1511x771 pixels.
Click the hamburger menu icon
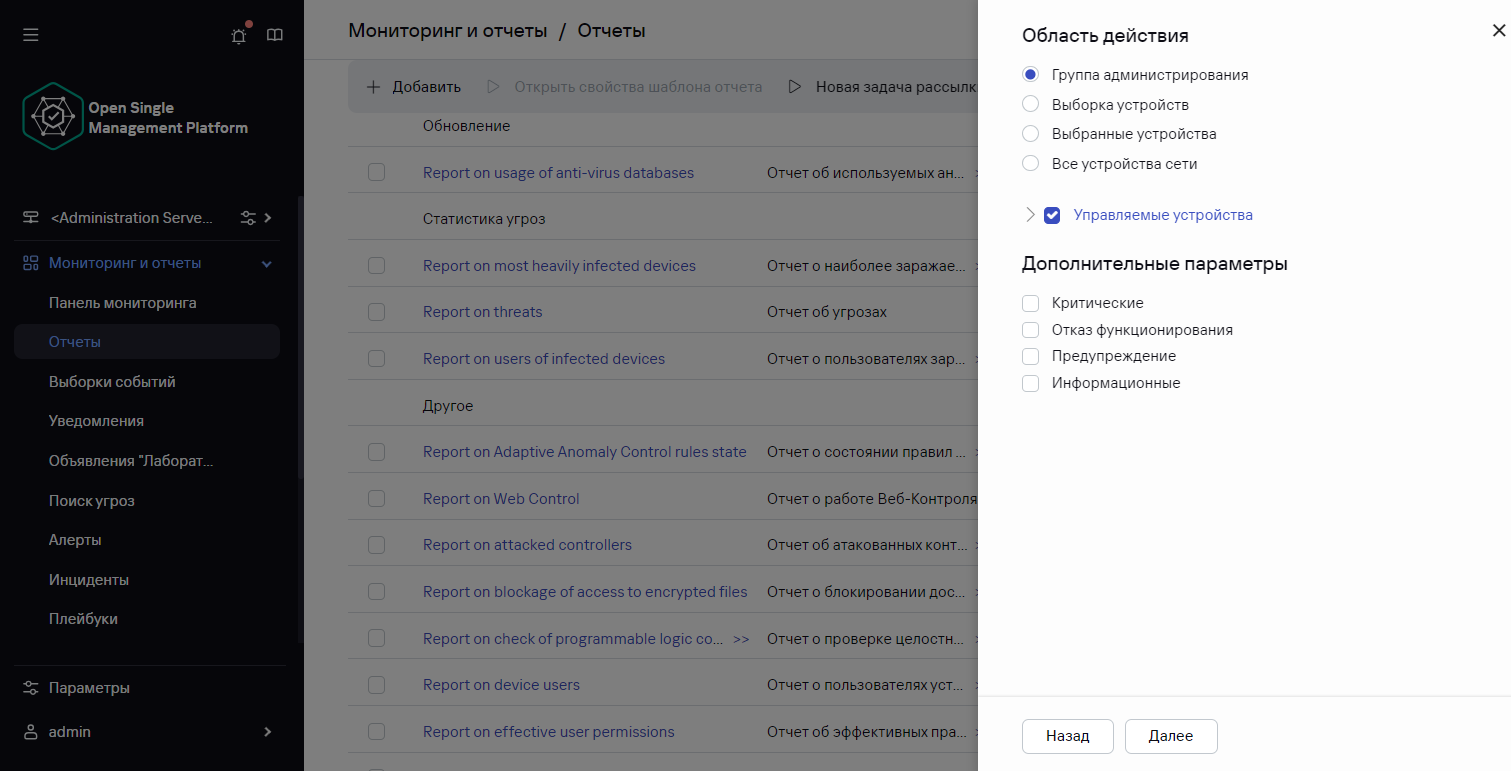point(31,35)
